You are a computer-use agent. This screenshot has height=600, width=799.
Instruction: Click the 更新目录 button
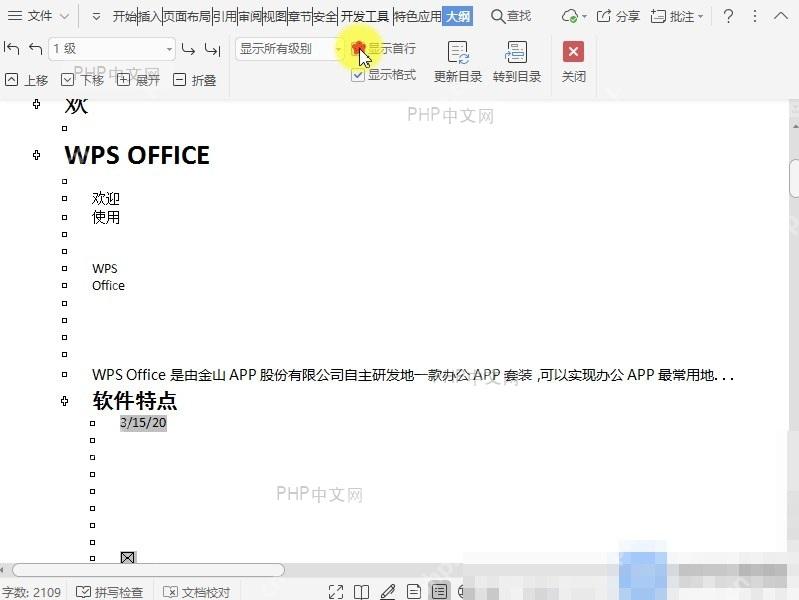[458, 62]
